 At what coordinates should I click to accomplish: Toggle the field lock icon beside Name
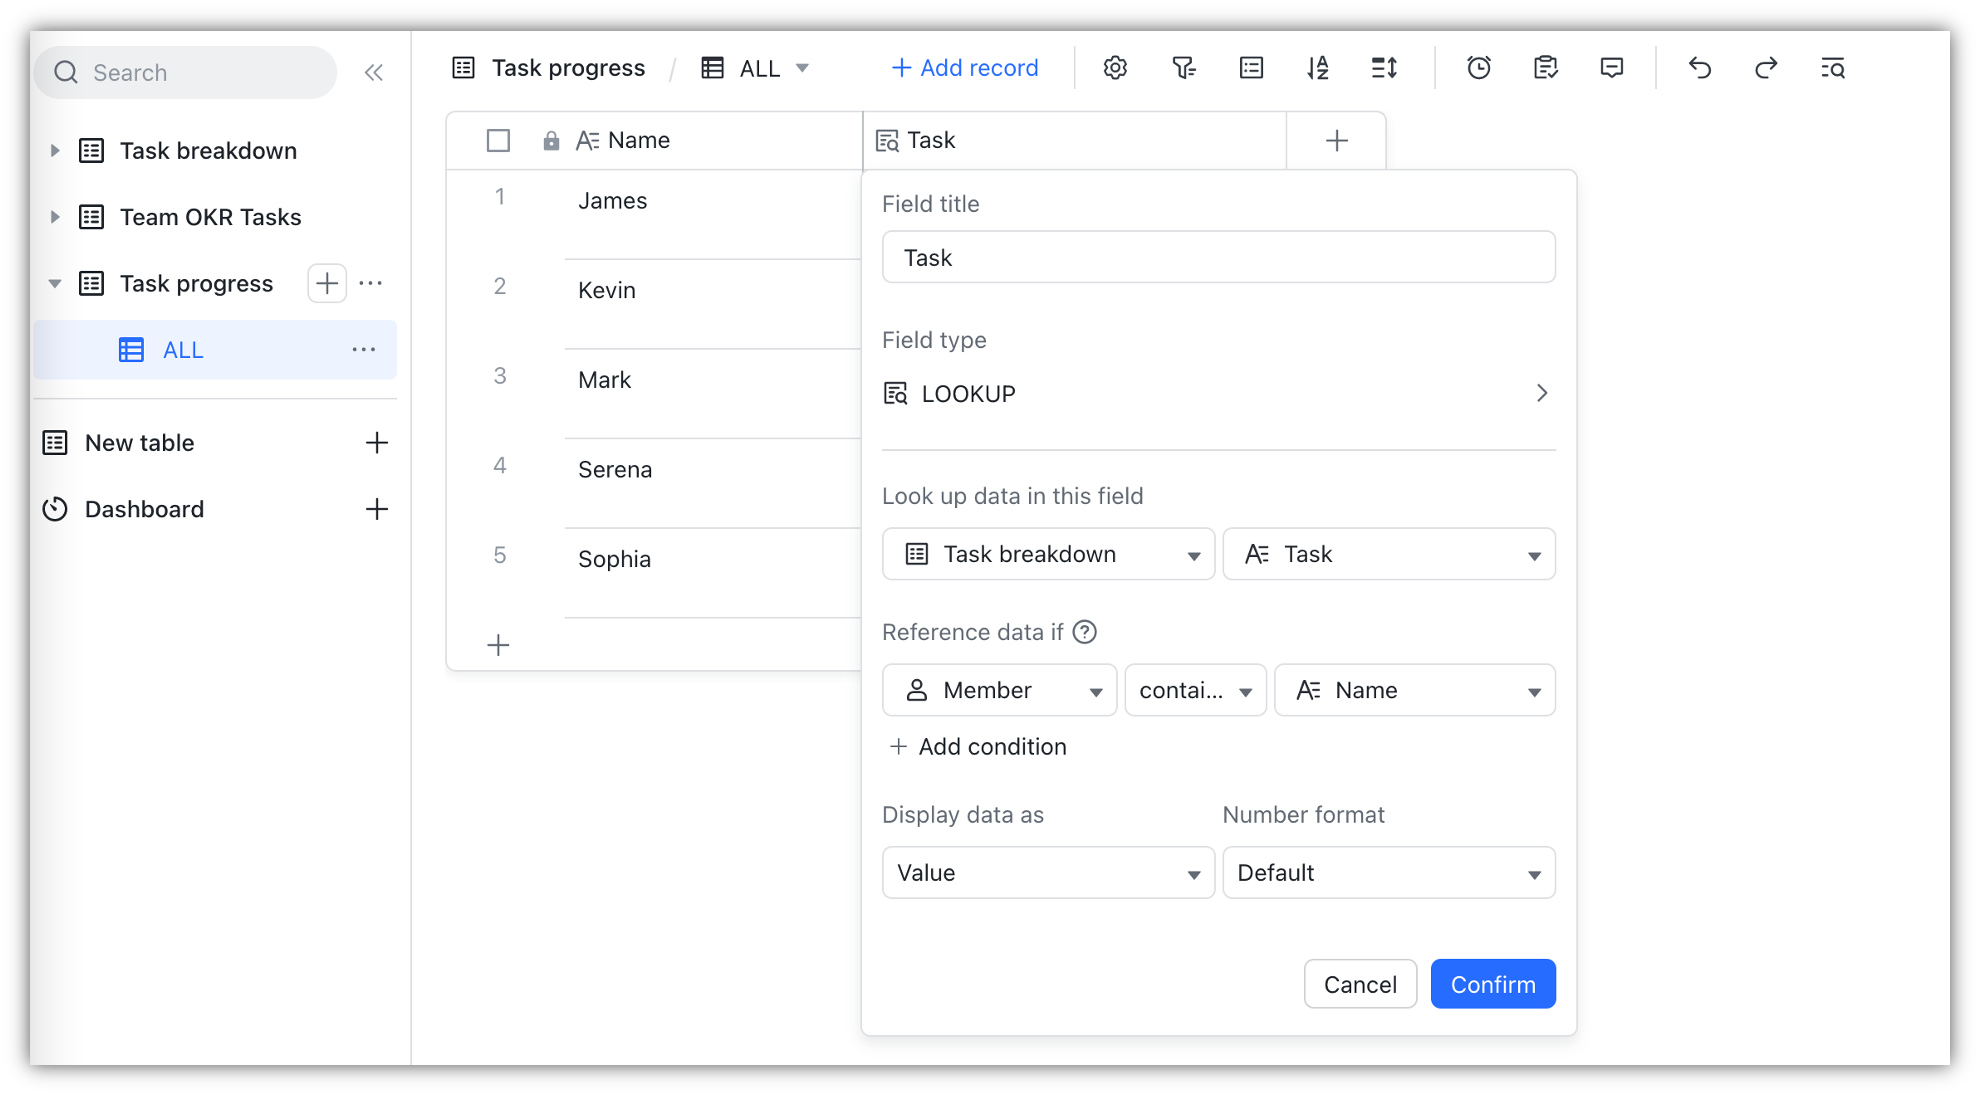pos(551,140)
